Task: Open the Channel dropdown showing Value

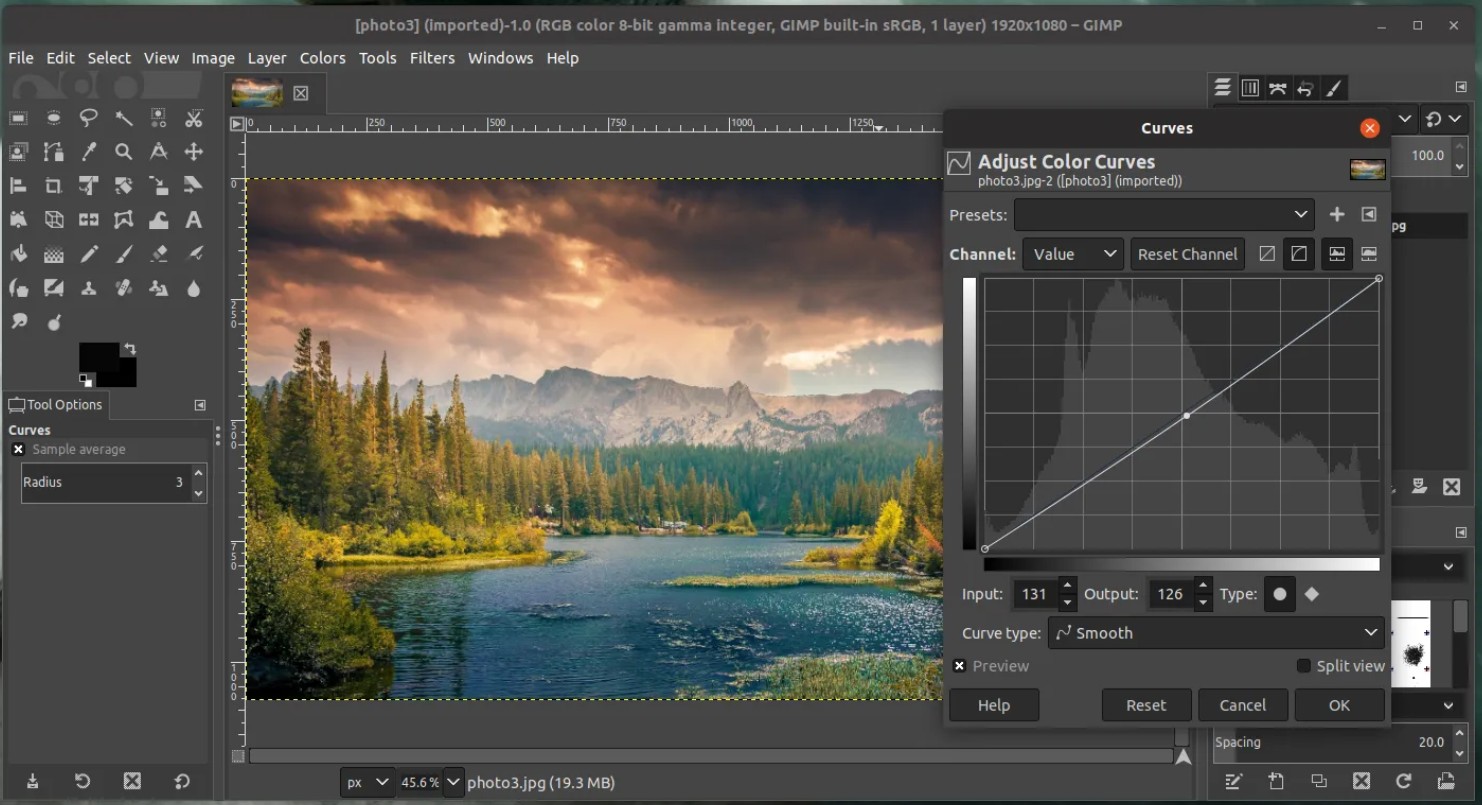Action: coord(1072,254)
